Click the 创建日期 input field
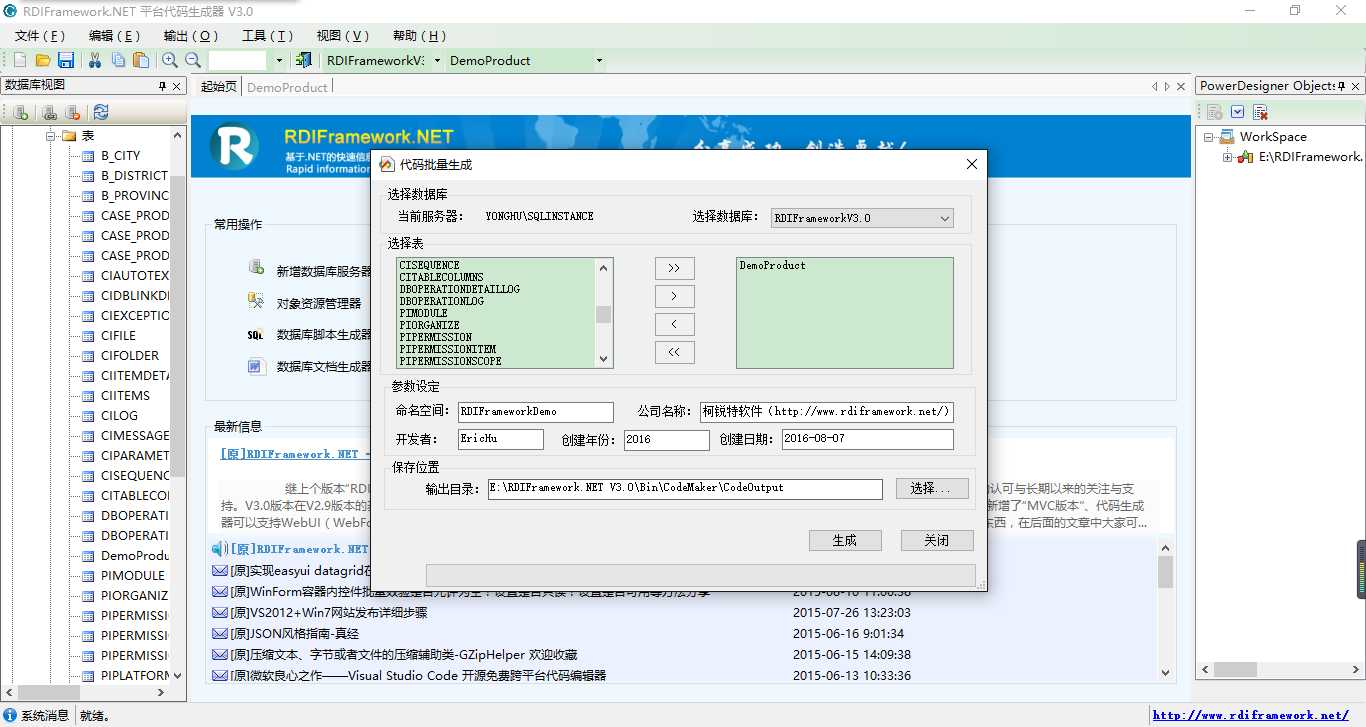 pos(867,439)
